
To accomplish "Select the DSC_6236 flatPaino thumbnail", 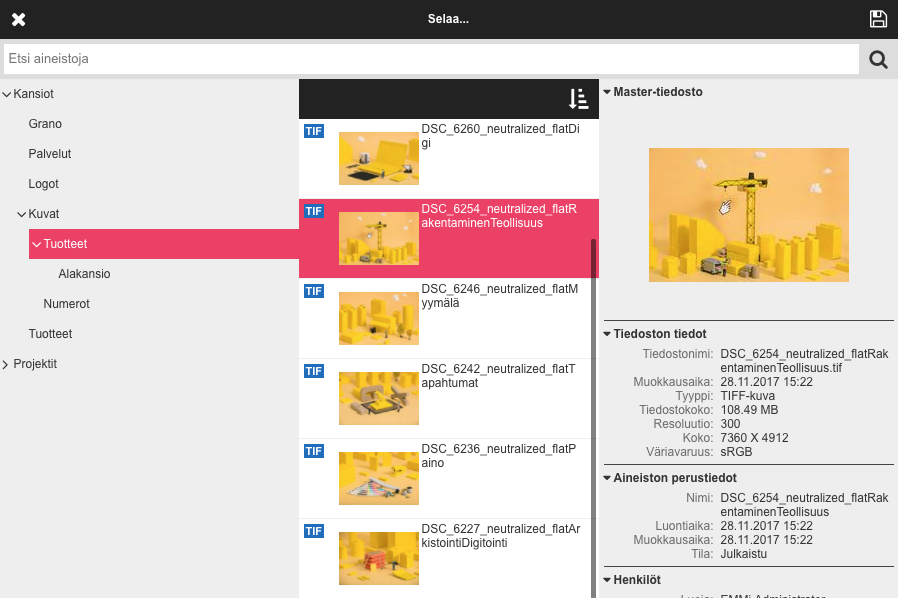I will coord(379,478).
